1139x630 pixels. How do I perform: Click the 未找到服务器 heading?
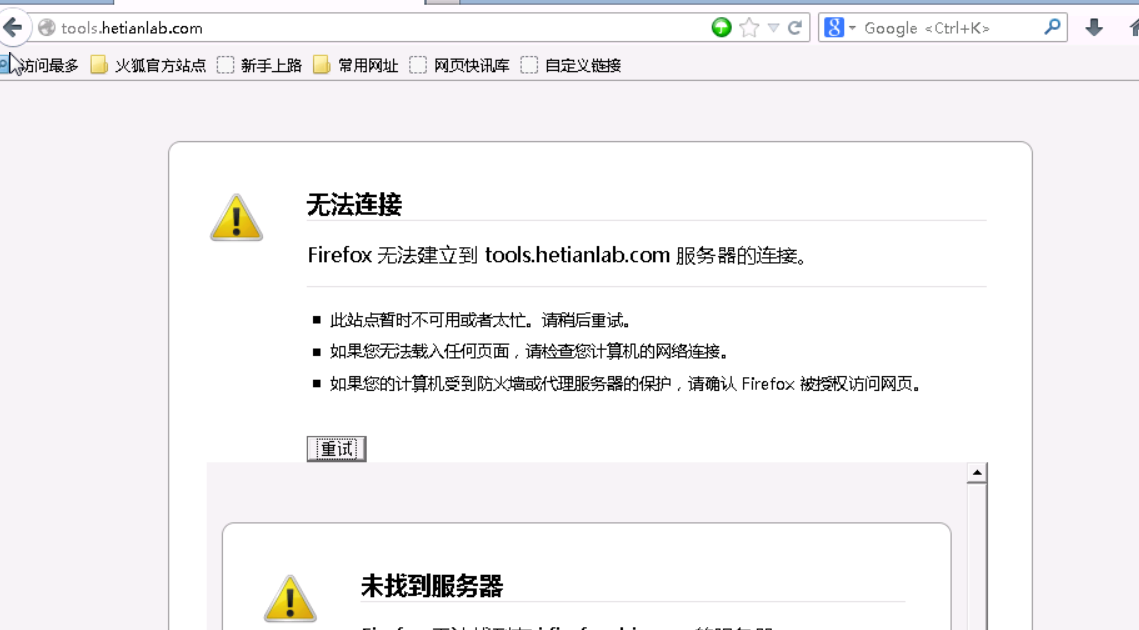pos(432,586)
